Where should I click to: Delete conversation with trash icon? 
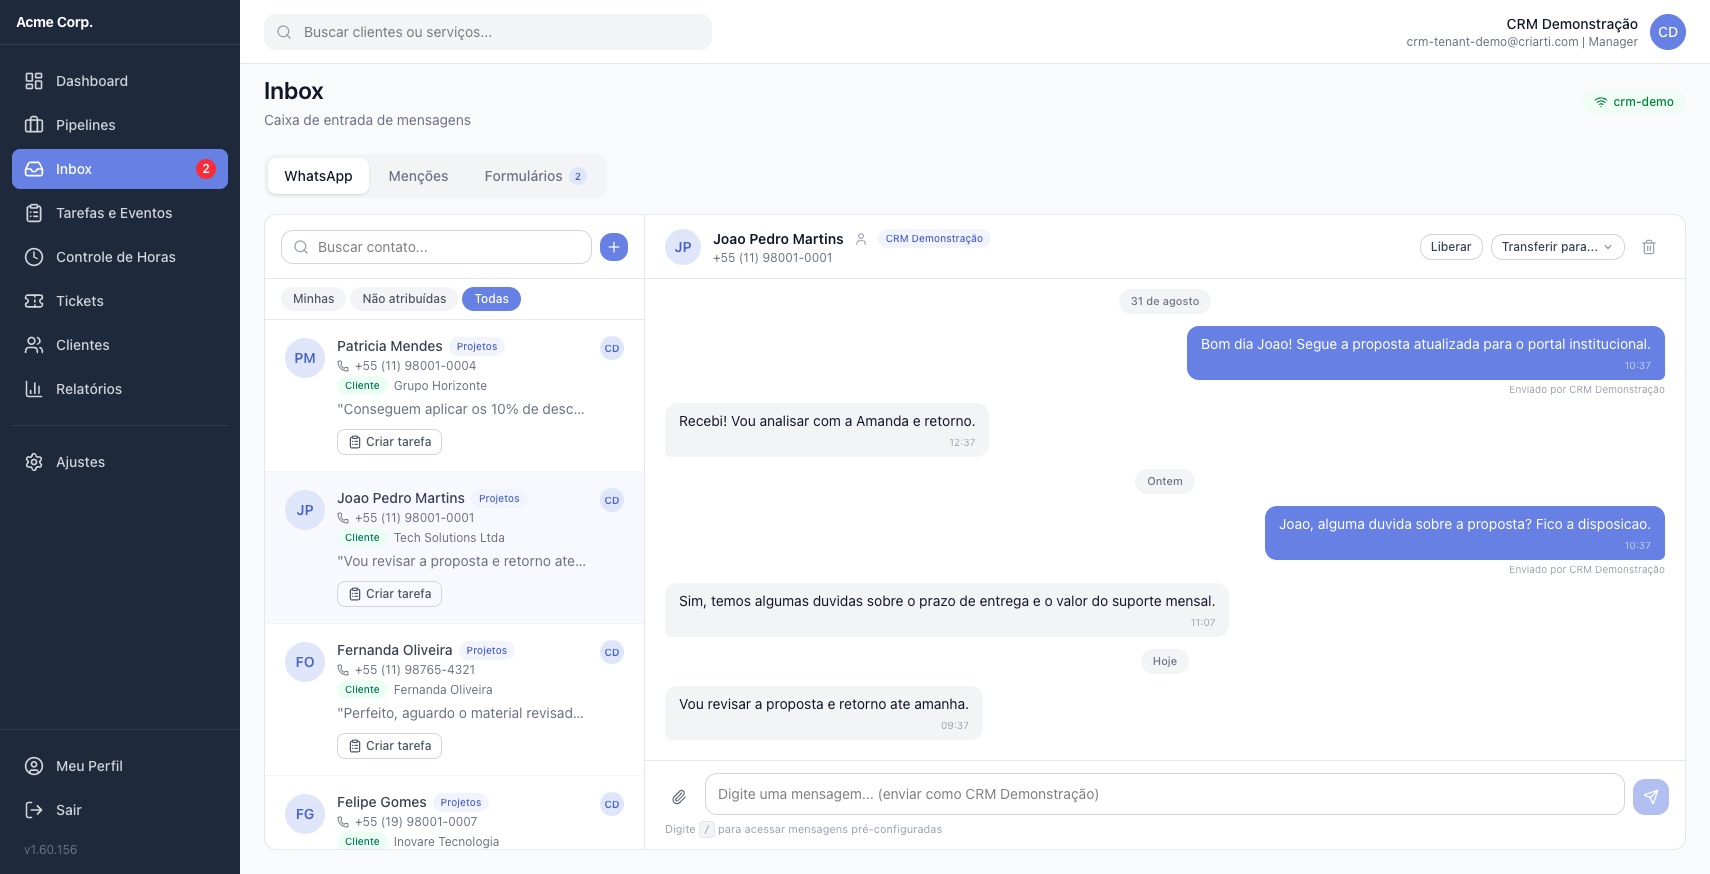(1649, 247)
